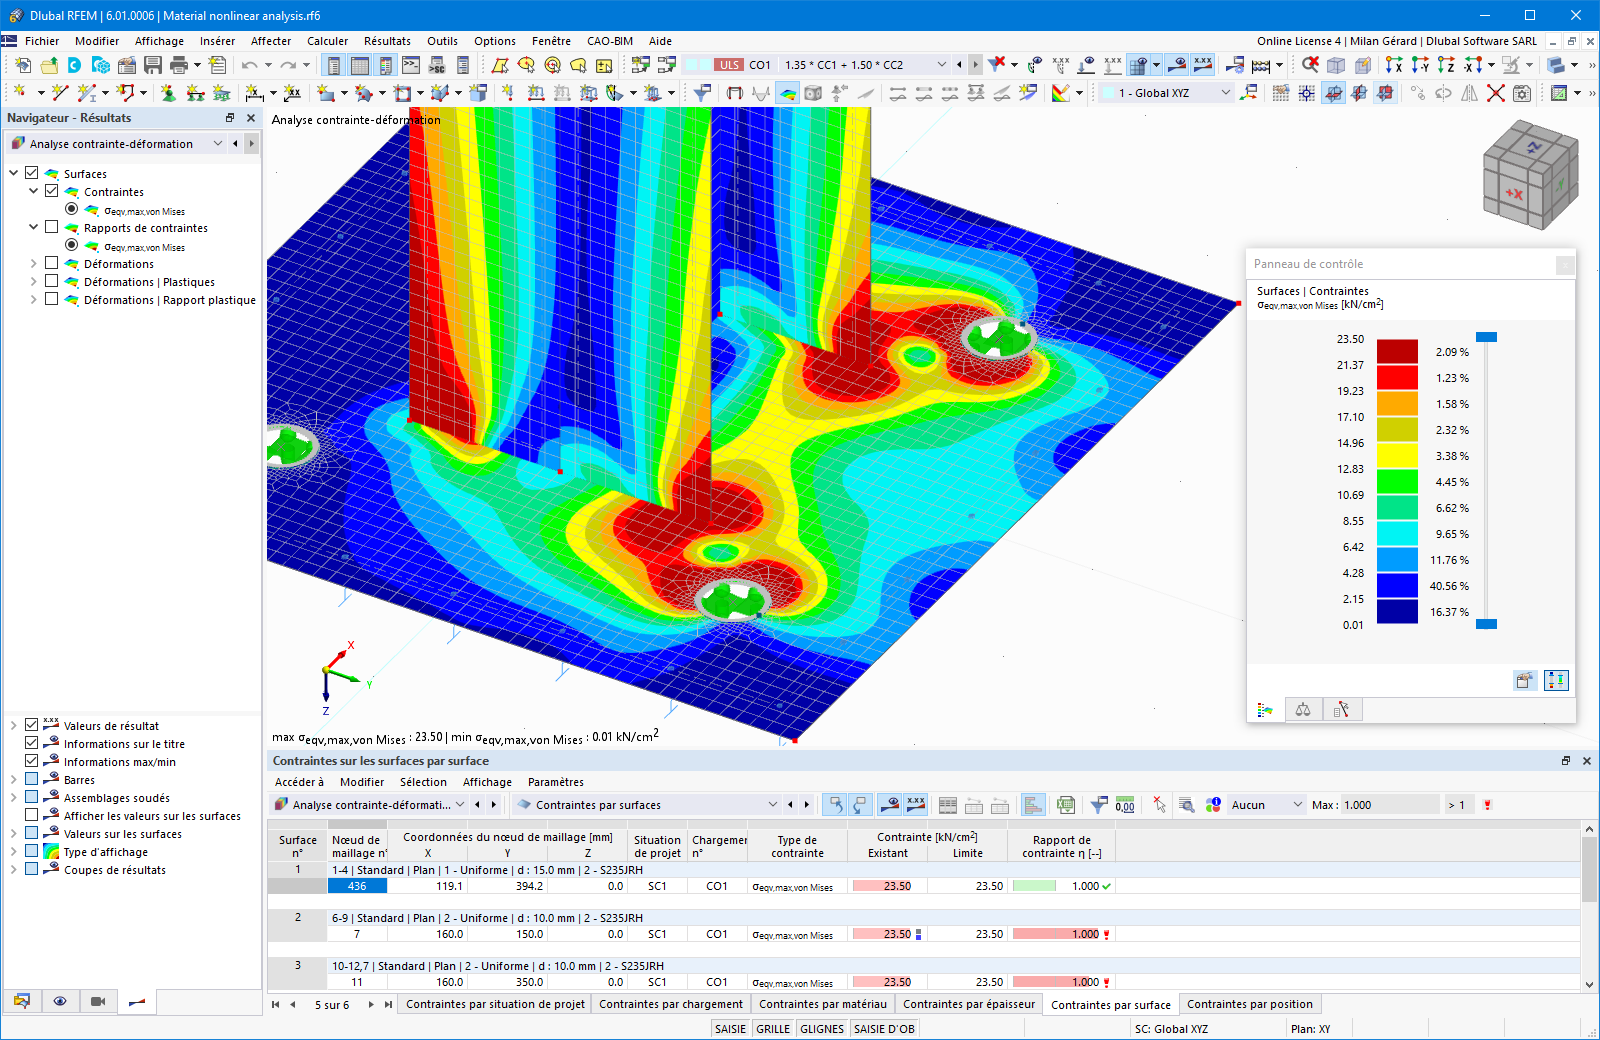Open the CAO-BIM menu
1600x1040 pixels.
[610, 41]
